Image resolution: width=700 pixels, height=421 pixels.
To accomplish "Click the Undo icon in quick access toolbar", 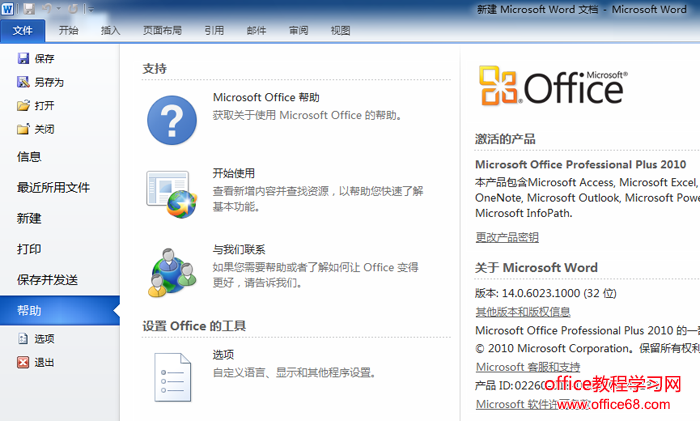I will click(47, 8).
